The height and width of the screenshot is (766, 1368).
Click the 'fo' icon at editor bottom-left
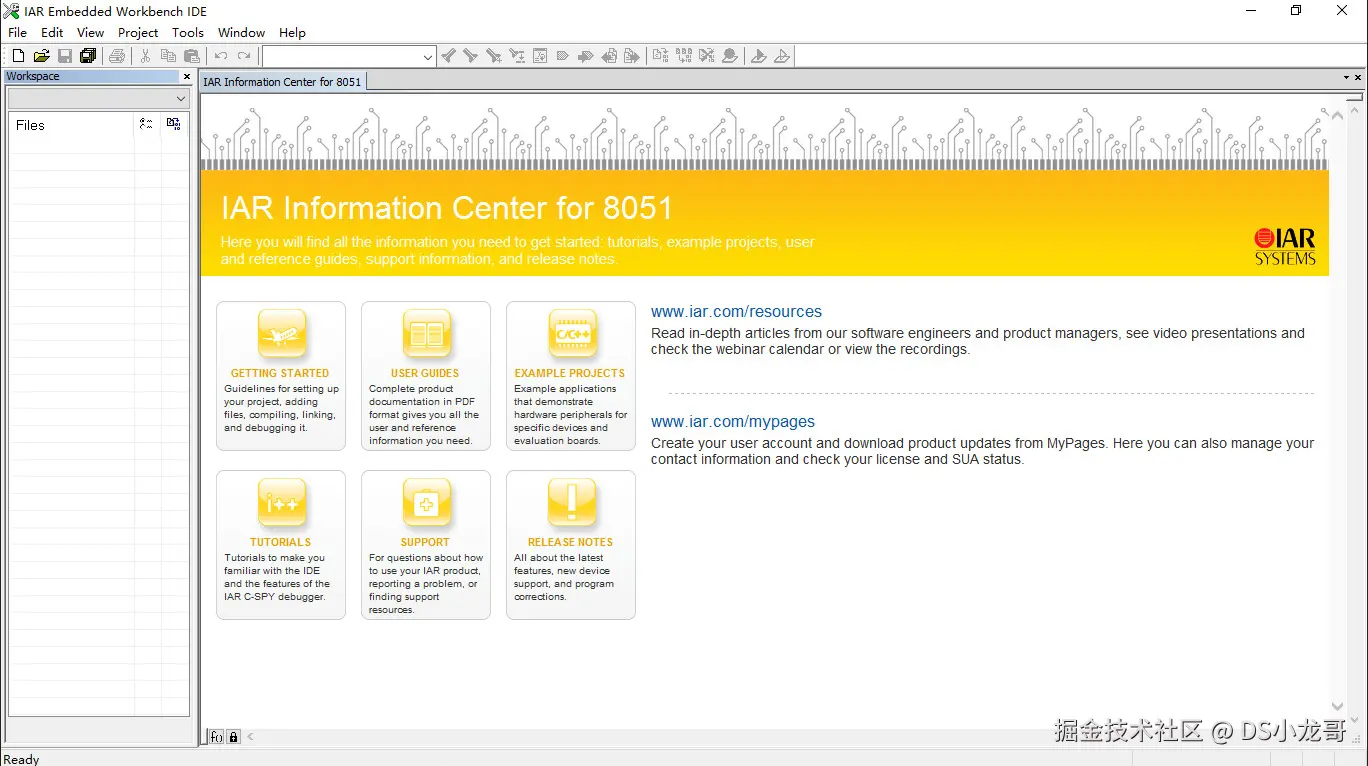216,737
